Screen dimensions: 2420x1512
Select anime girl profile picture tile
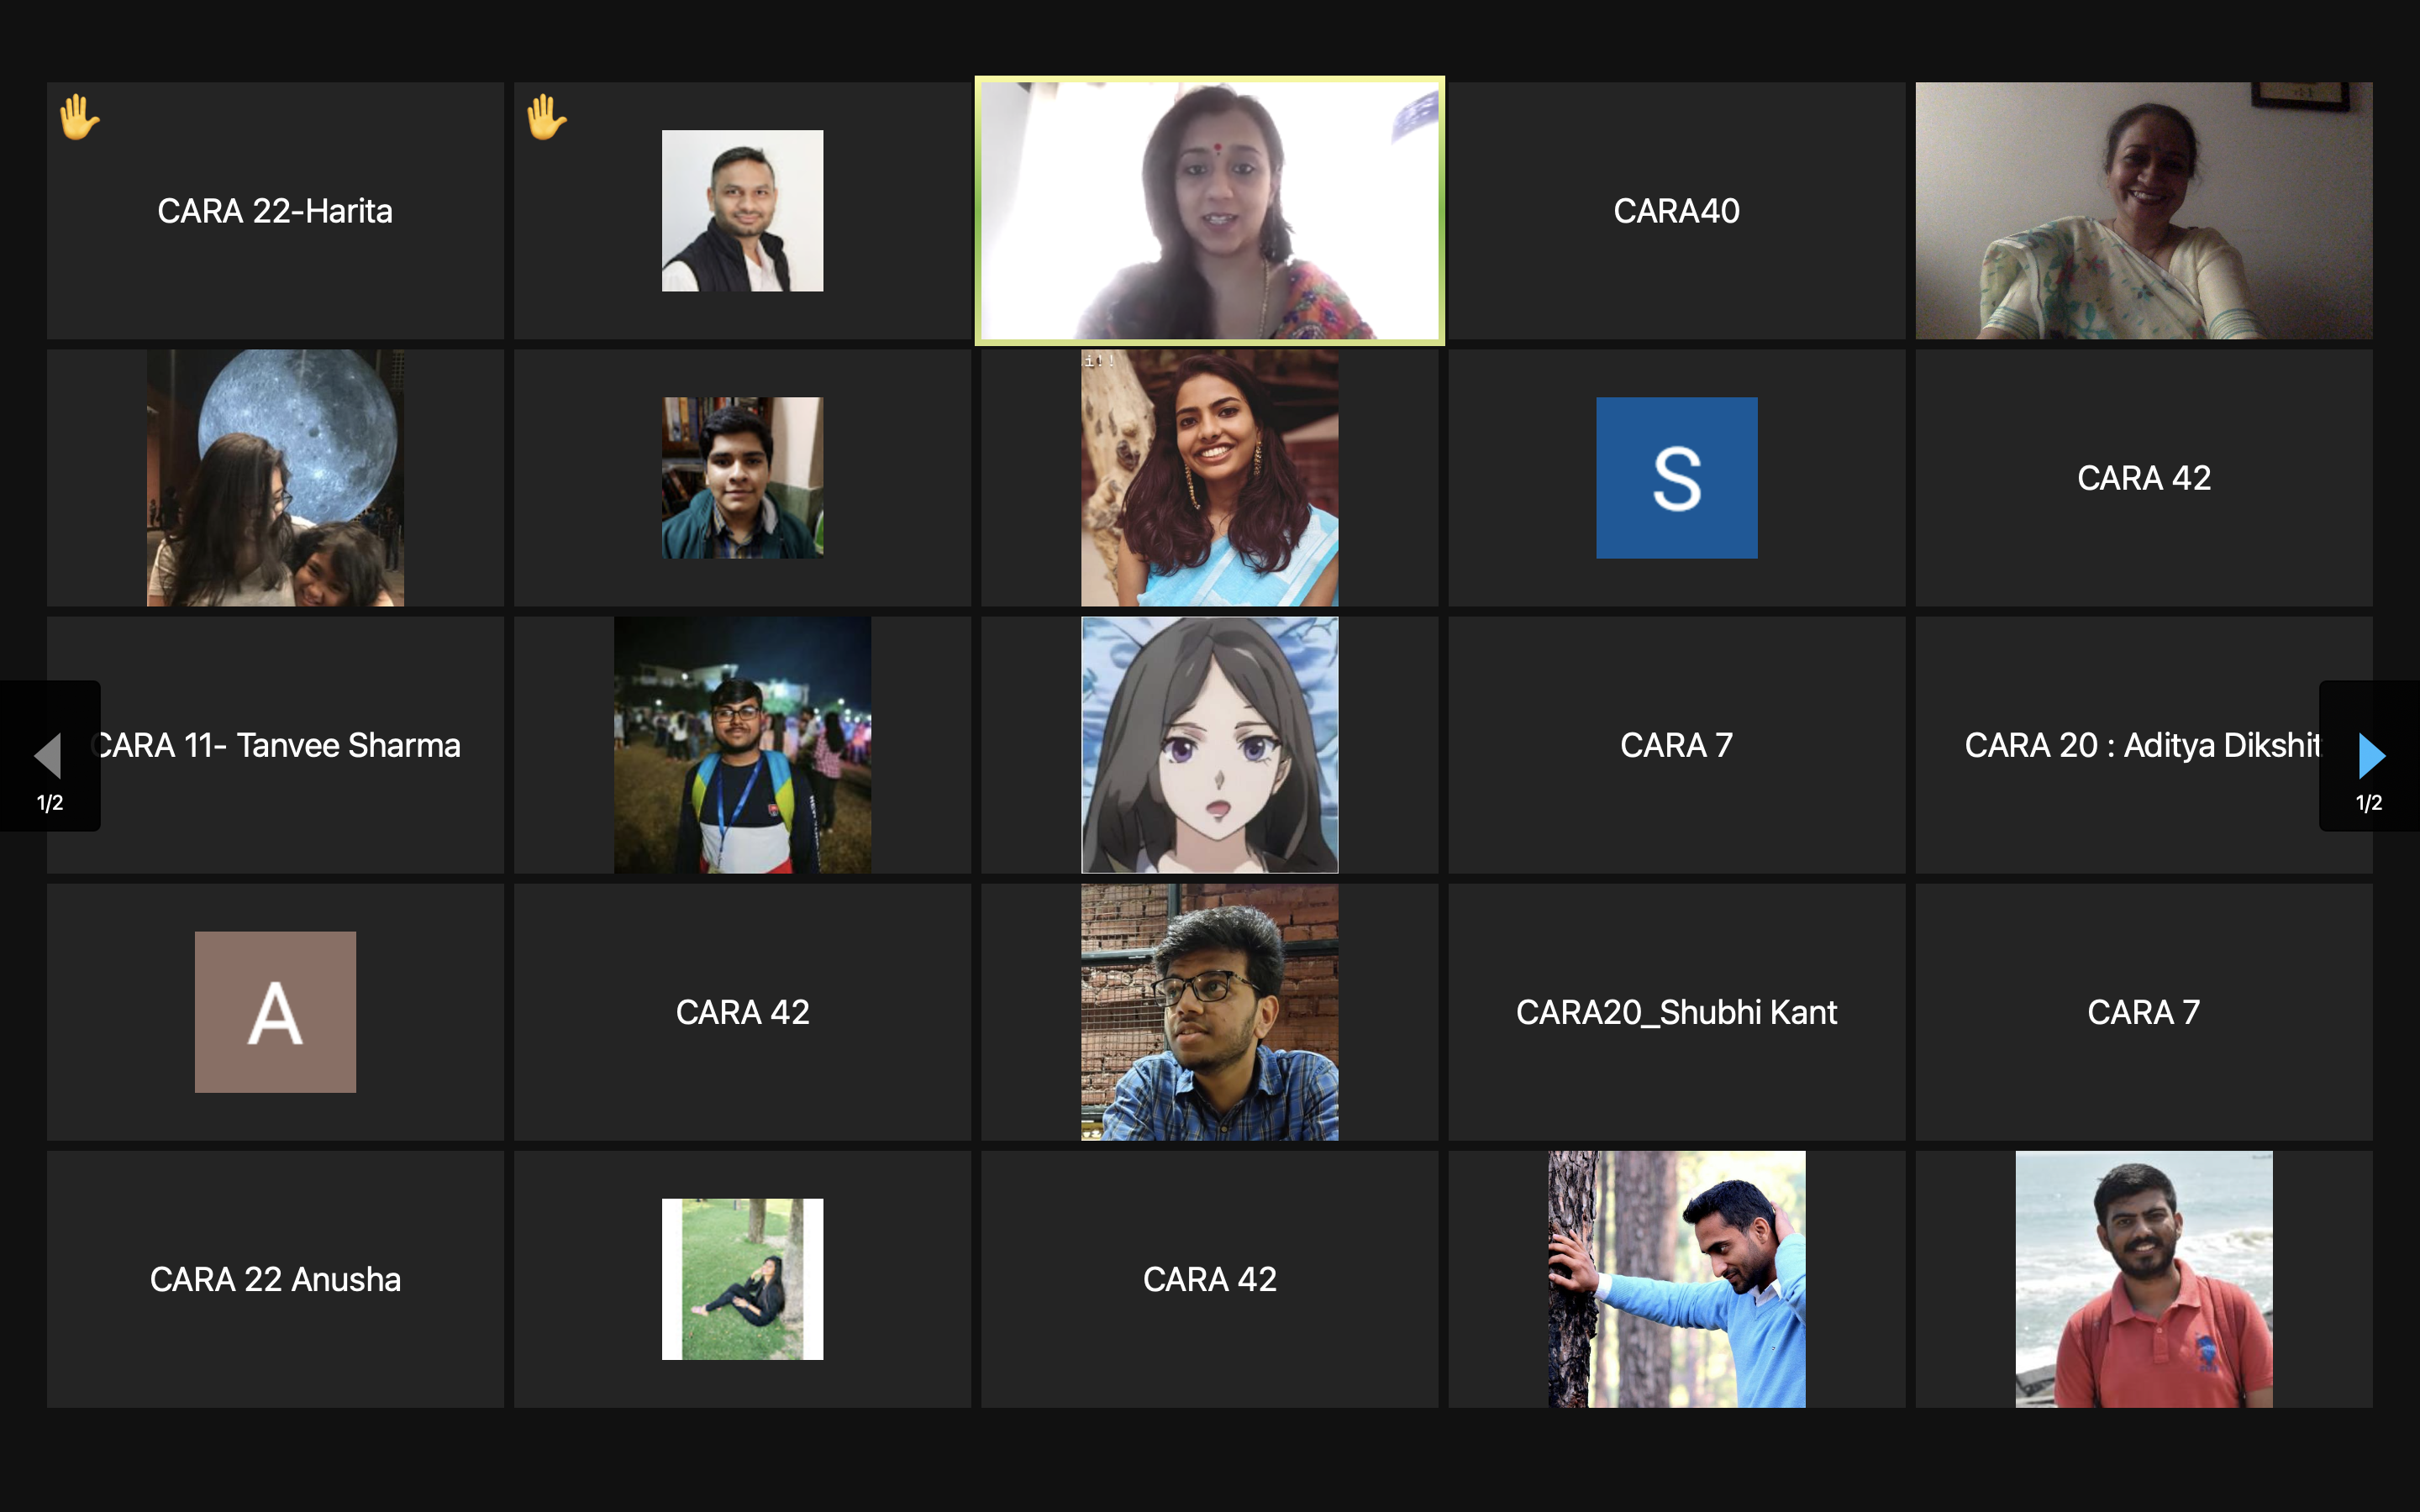click(1209, 745)
